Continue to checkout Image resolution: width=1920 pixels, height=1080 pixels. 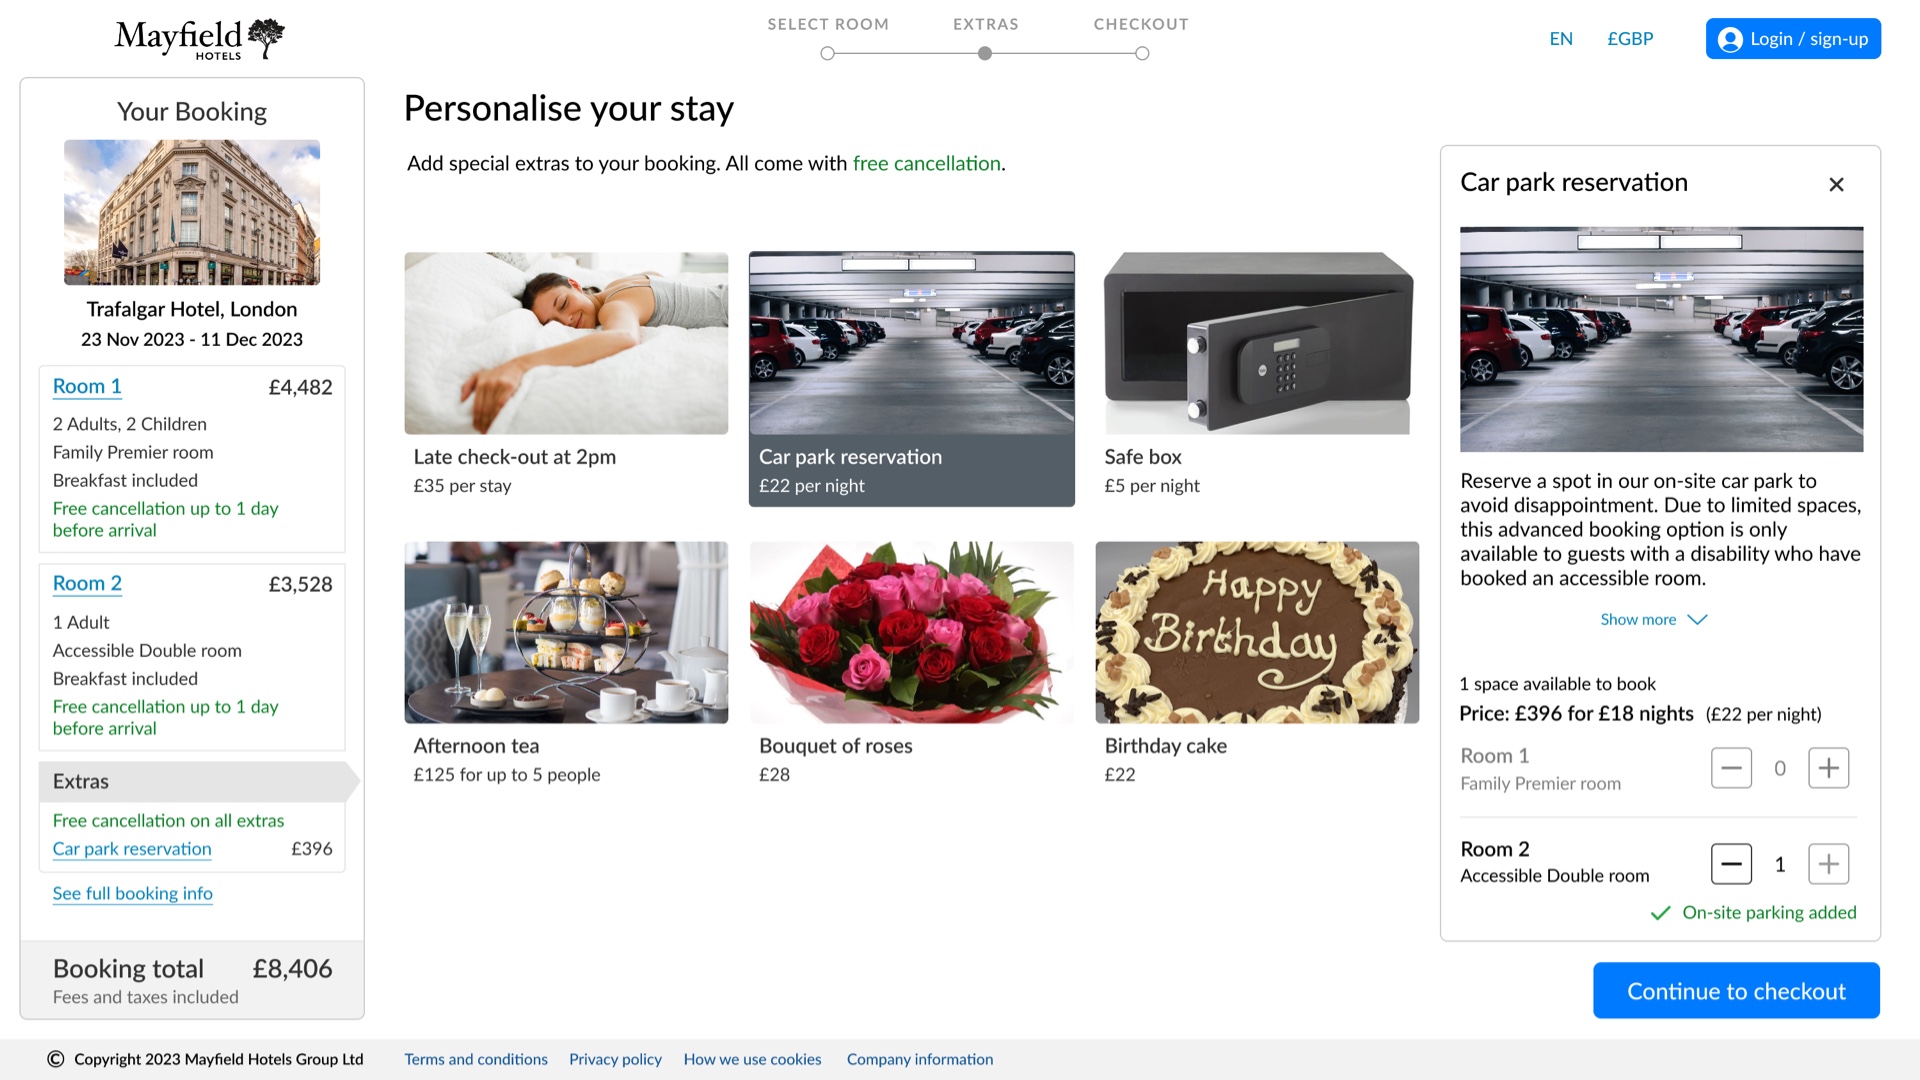click(x=1736, y=991)
